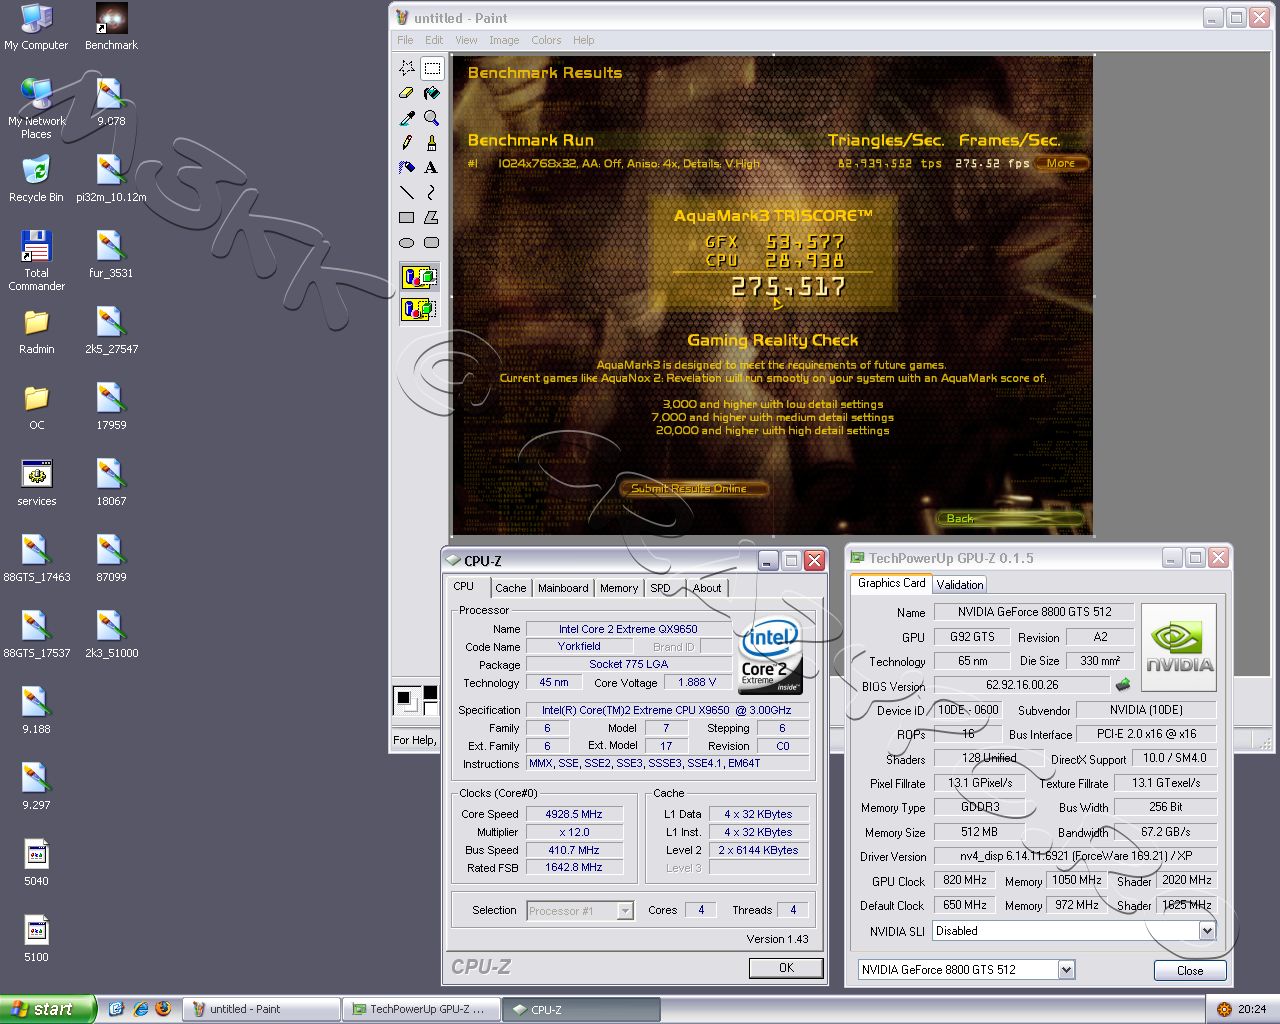
Task: Select the Recycle Bin icon
Action: click(x=36, y=178)
